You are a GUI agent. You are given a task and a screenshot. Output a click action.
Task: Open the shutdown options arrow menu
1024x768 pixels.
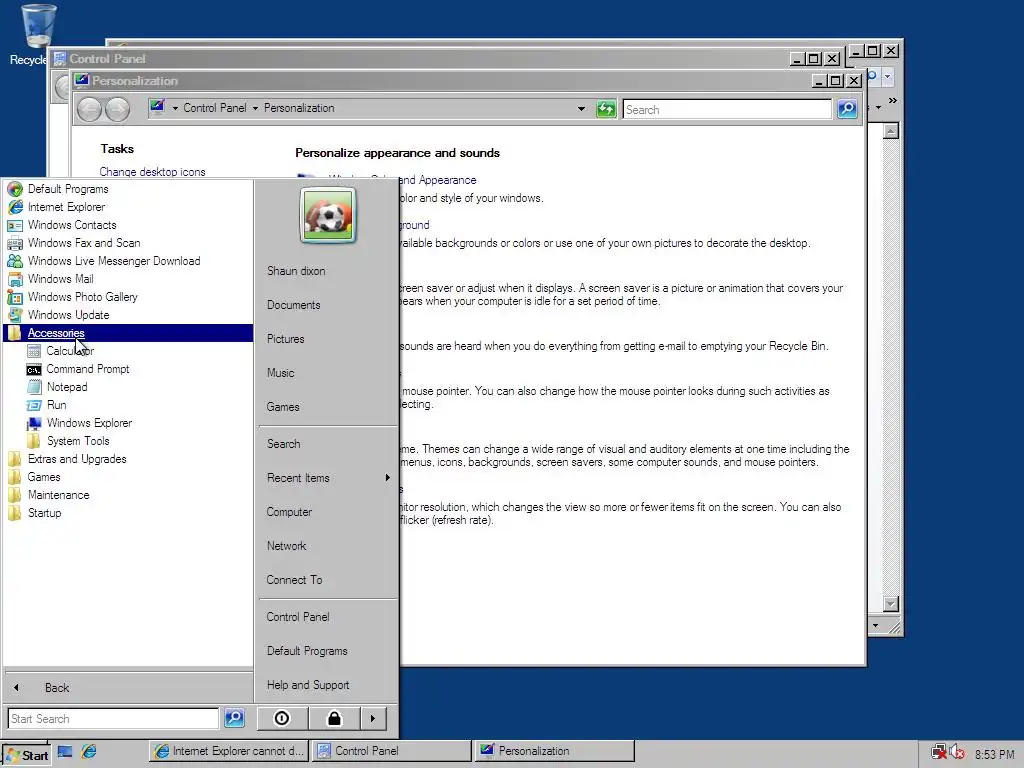click(373, 718)
